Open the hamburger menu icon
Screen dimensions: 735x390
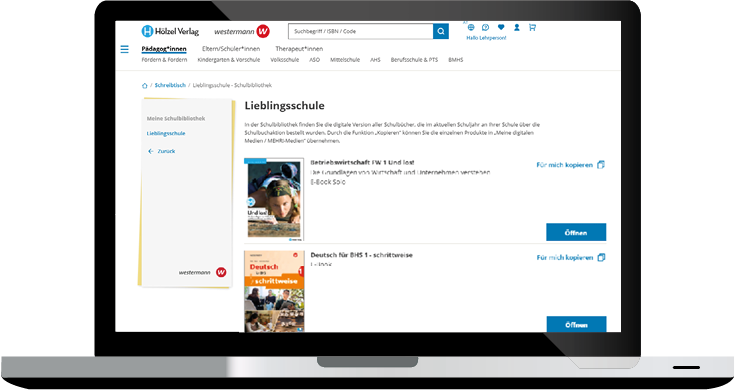pos(124,49)
